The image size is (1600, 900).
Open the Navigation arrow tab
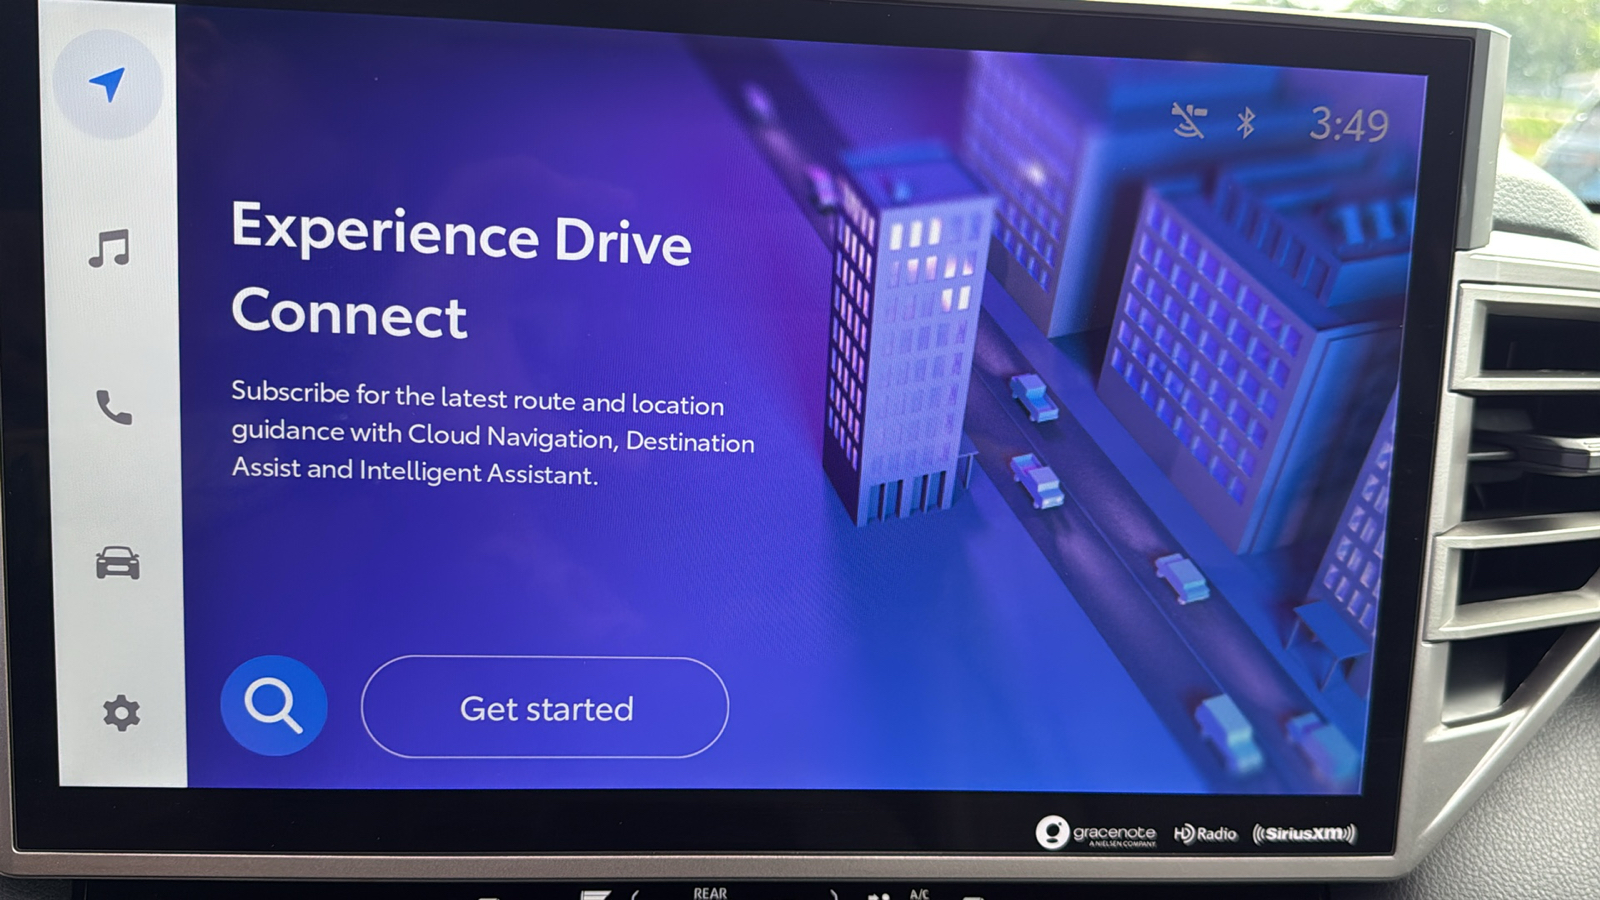(108, 85)
